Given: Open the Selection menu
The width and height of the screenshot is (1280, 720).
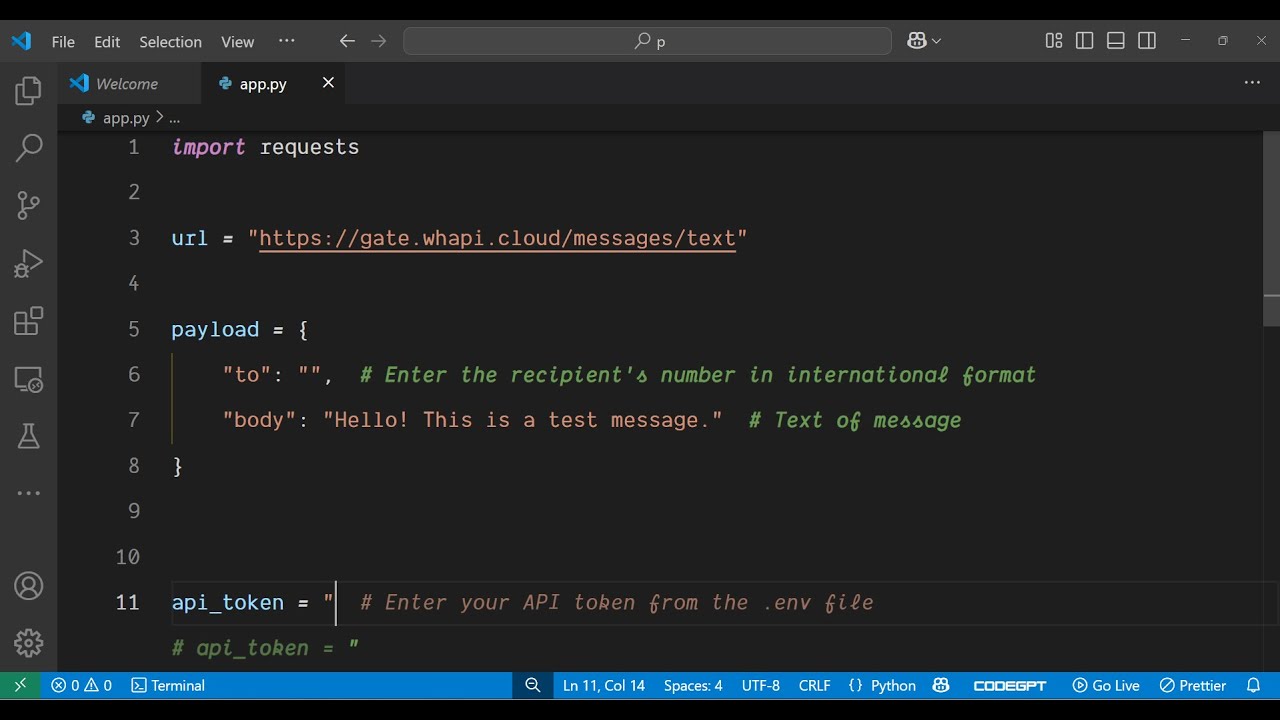Looking at the screenshot, I should coord(170,41).
